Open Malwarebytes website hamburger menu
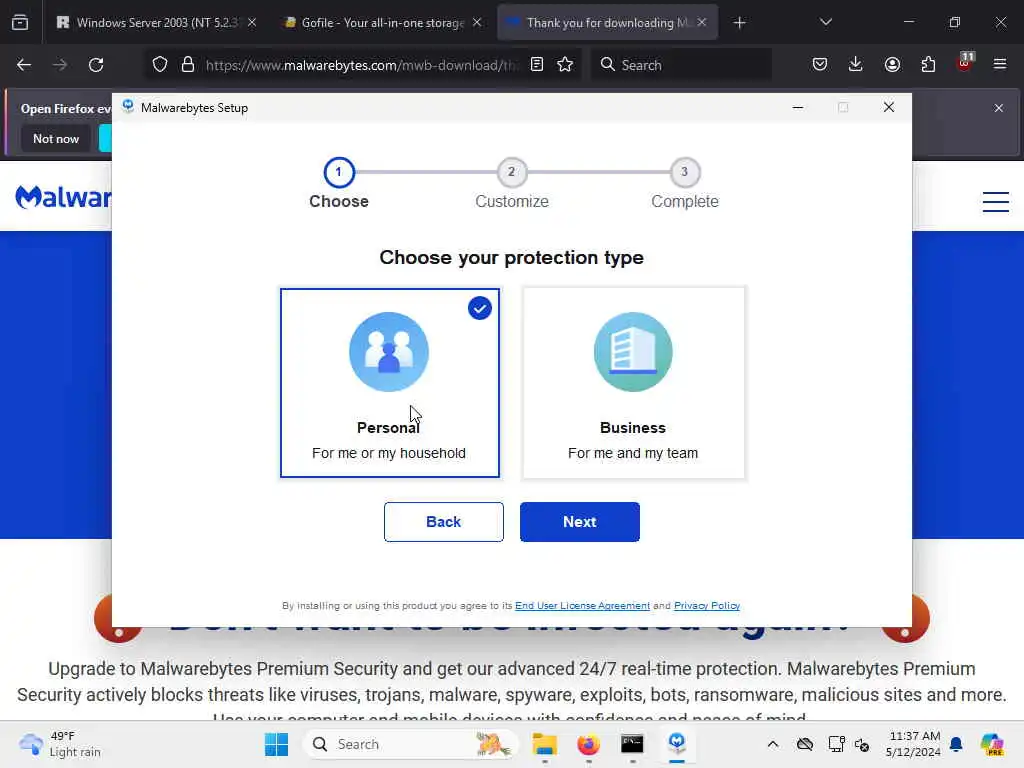The height and width of the screenshot is (768, 1024). (996, 202)
